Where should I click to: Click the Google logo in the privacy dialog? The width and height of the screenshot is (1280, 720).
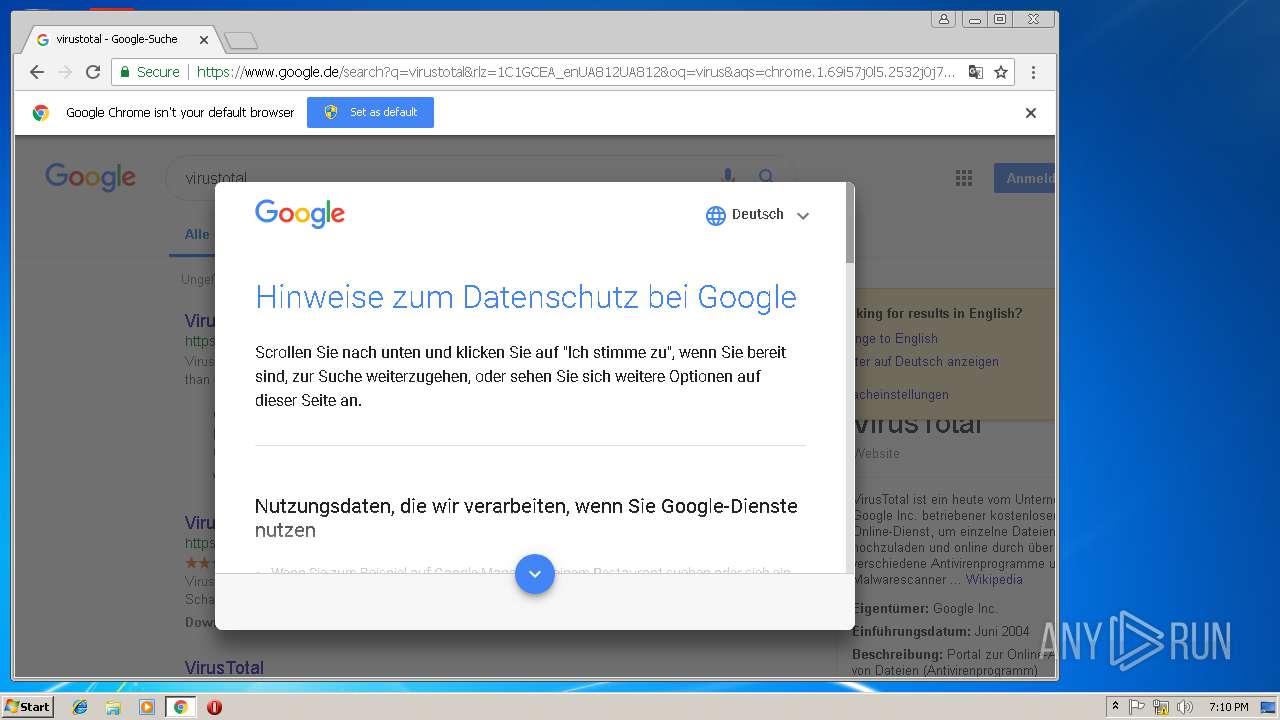(x=300, y=214)
